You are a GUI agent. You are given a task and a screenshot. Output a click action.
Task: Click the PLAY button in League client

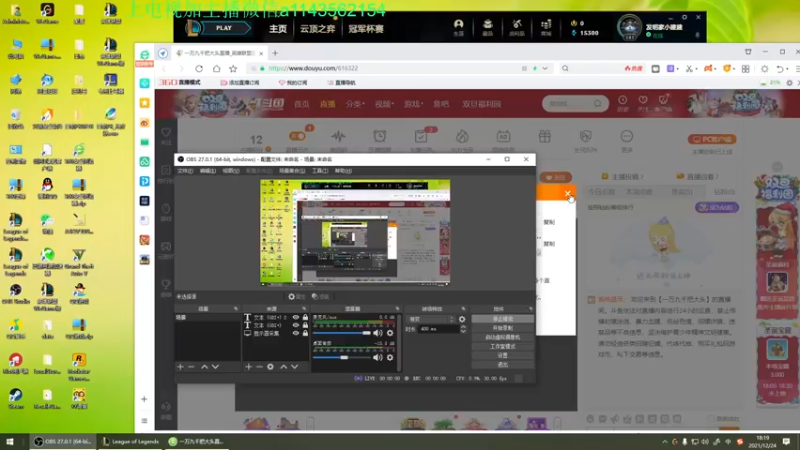(x=223, y=28)
